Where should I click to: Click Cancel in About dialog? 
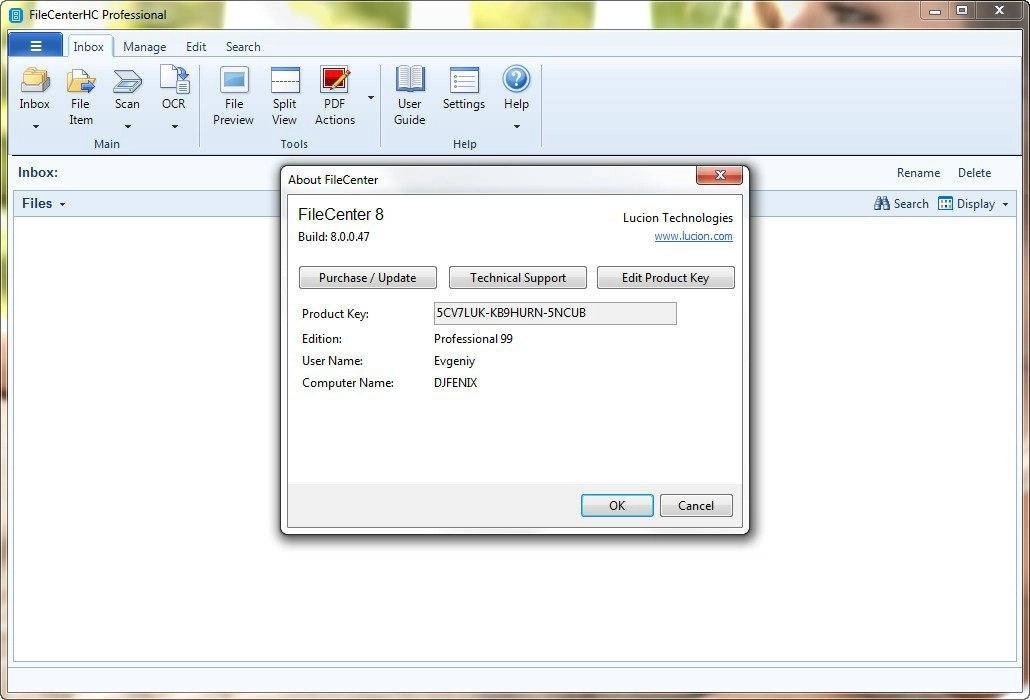pos(696,506)
